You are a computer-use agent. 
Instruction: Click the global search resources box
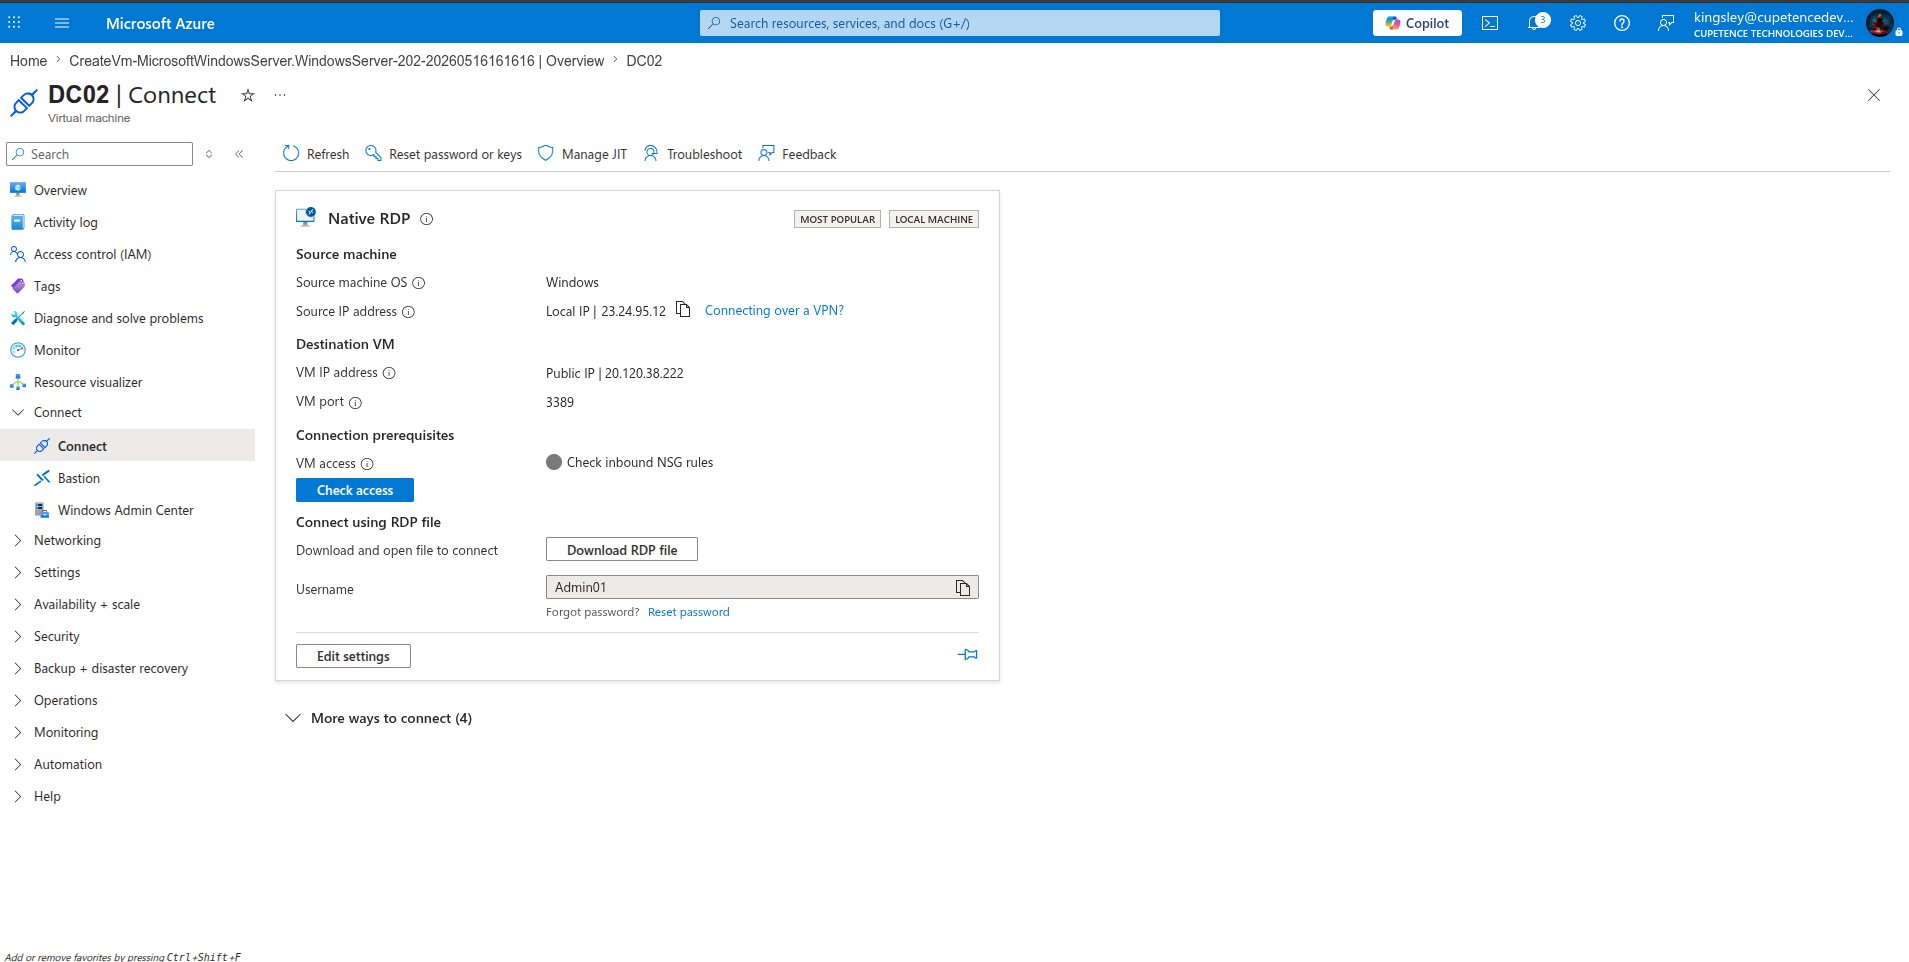(x=960, y=23)
